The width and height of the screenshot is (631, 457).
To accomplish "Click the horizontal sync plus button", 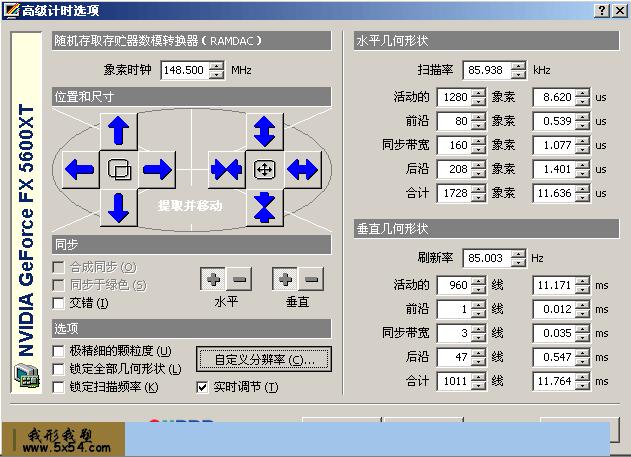I will (213, 279).
